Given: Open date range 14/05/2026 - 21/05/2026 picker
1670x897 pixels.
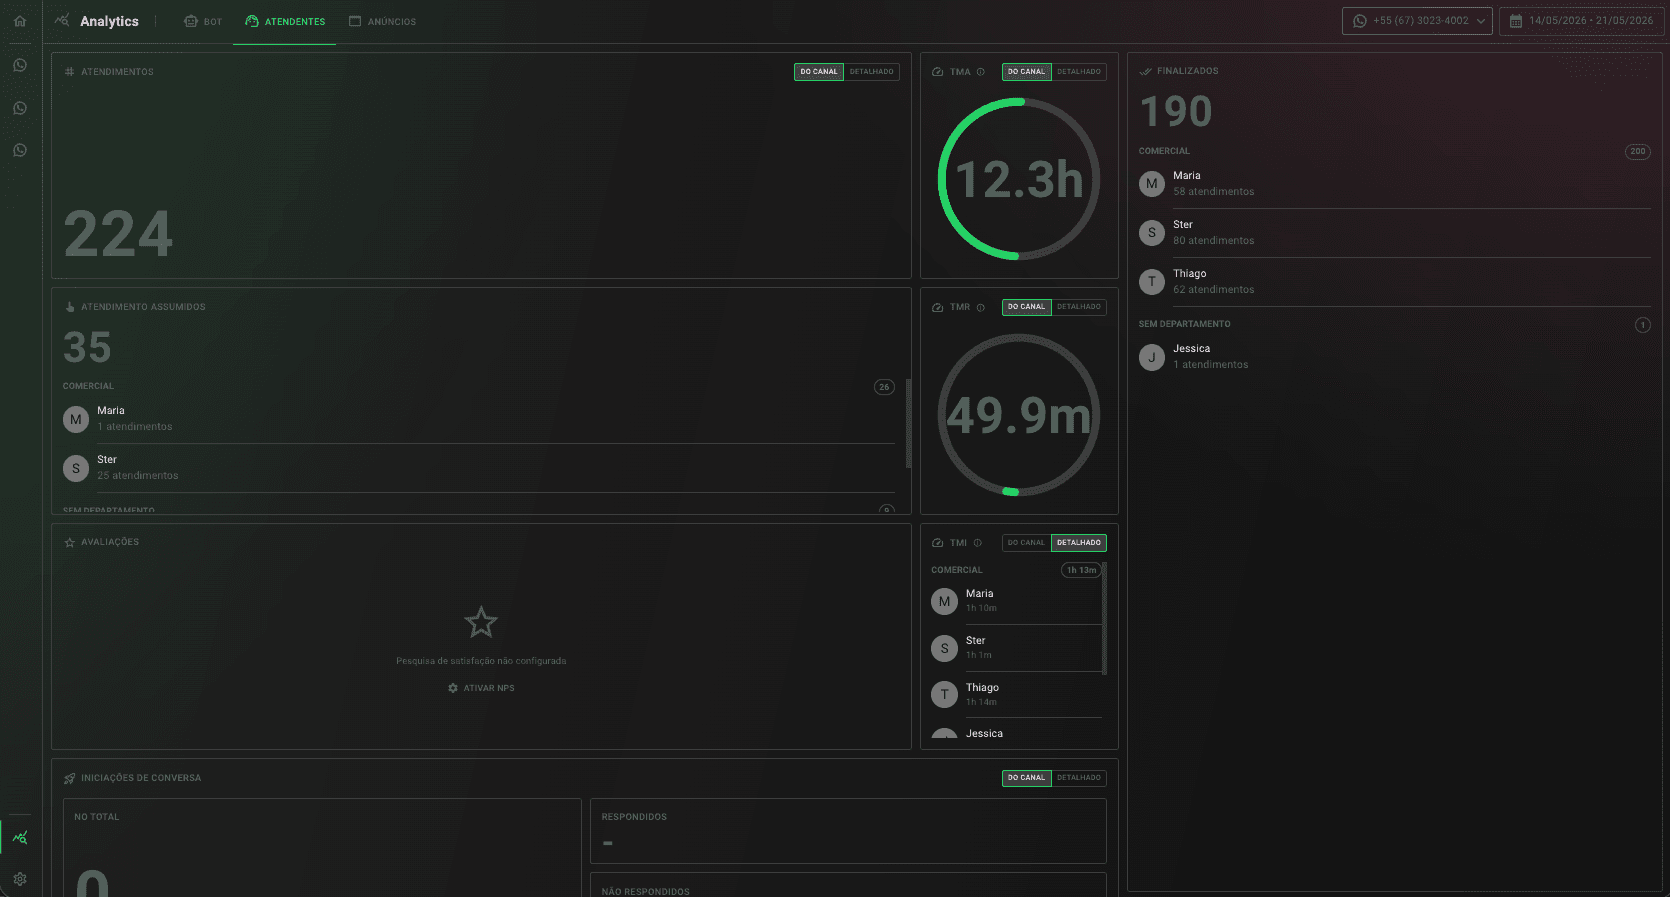Looking at the screenshot, I should [x=1584, y=21].
